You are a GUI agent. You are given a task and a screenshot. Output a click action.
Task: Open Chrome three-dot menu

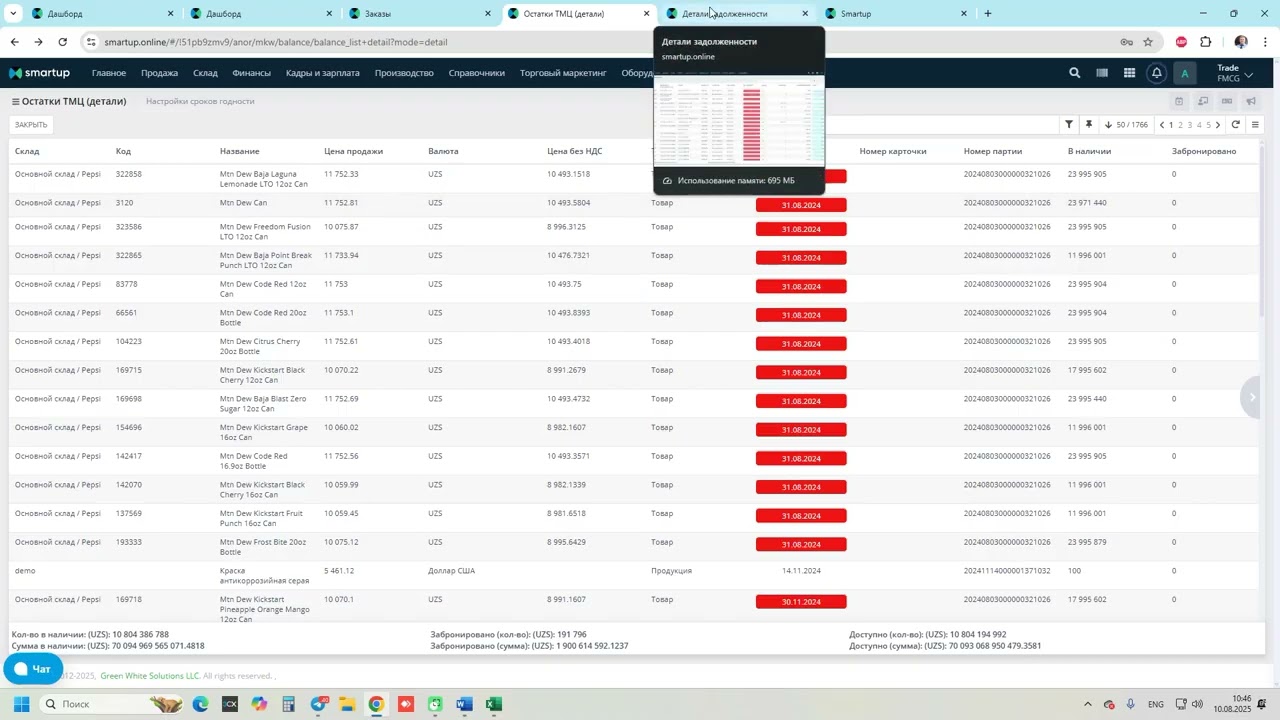[1265, 42]
